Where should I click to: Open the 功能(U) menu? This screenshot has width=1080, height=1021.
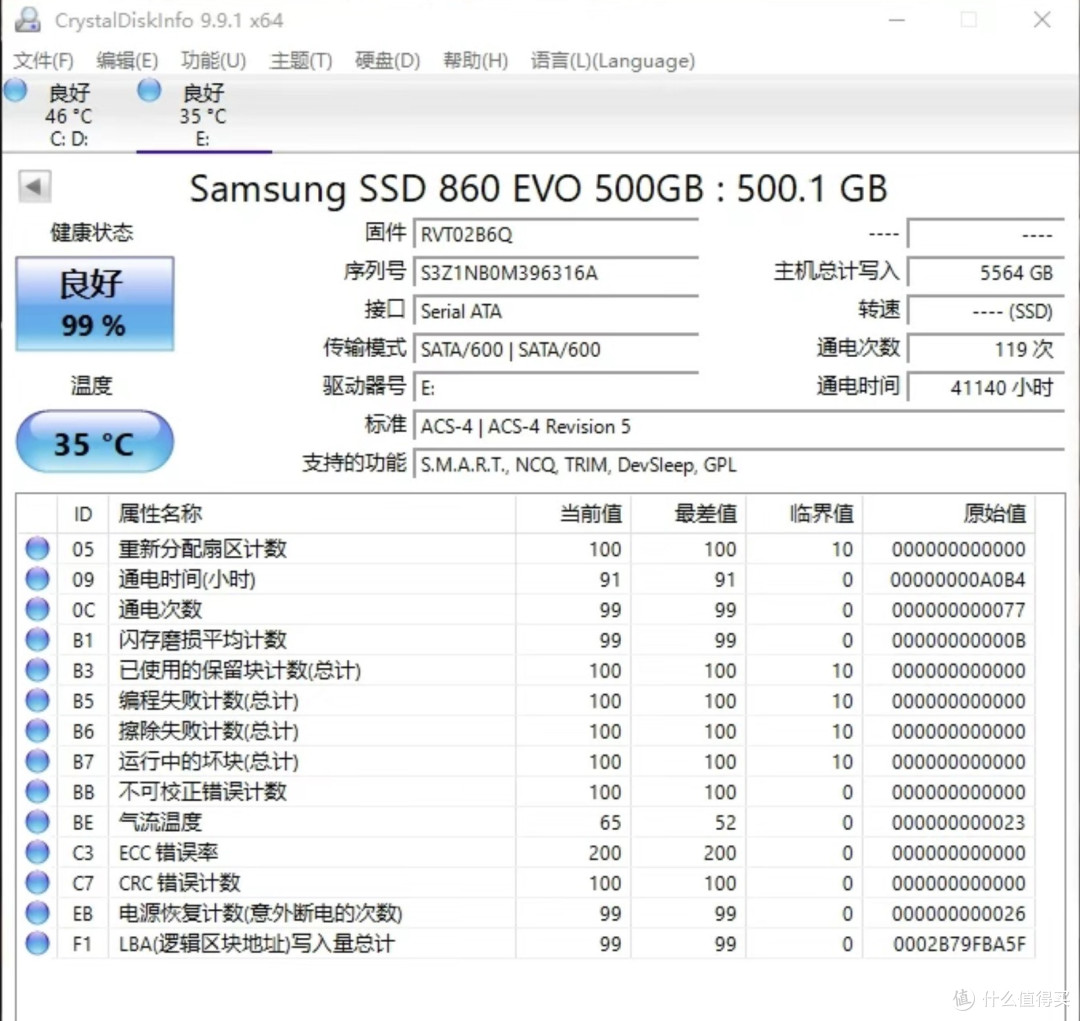[214, 61]
